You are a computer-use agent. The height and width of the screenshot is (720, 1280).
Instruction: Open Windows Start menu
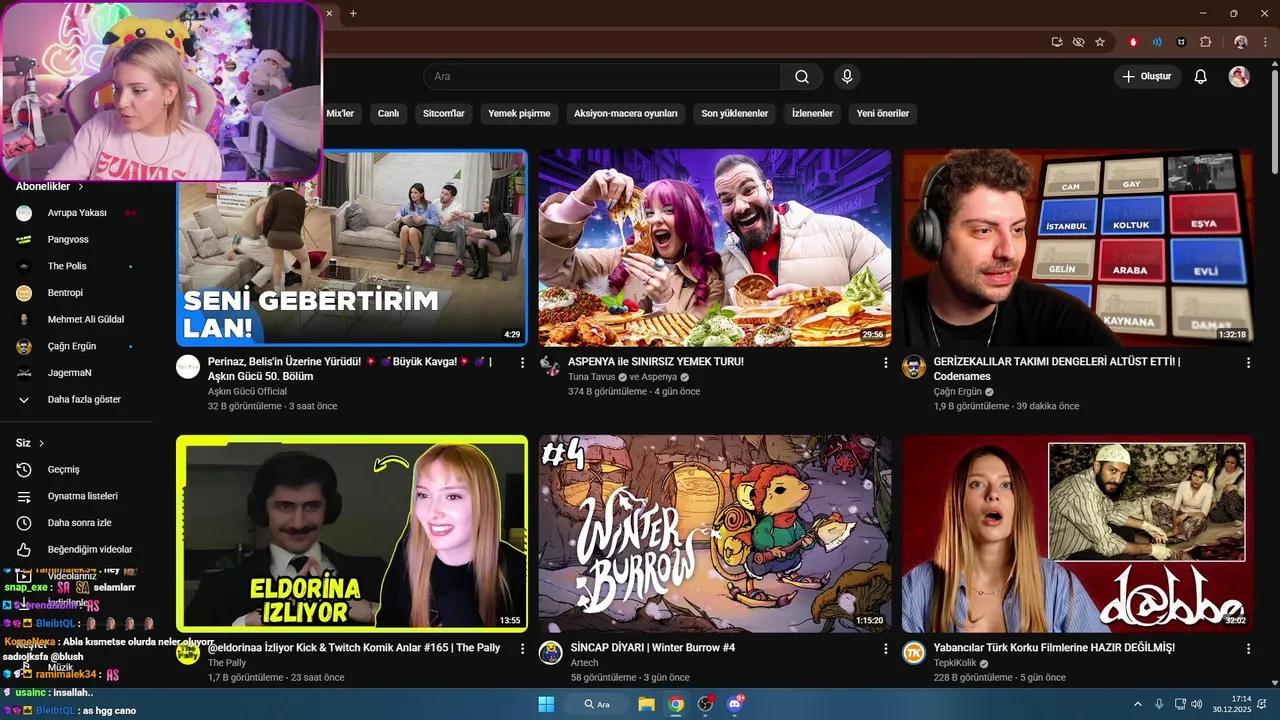[546, 704]
